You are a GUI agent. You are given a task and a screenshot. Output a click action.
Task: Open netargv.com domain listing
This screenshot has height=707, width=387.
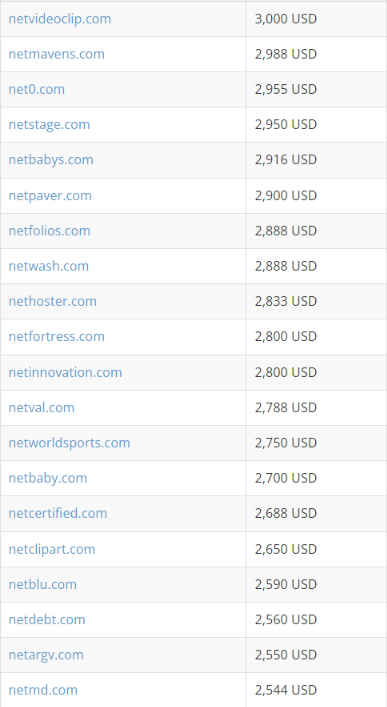tap(46, 655)
